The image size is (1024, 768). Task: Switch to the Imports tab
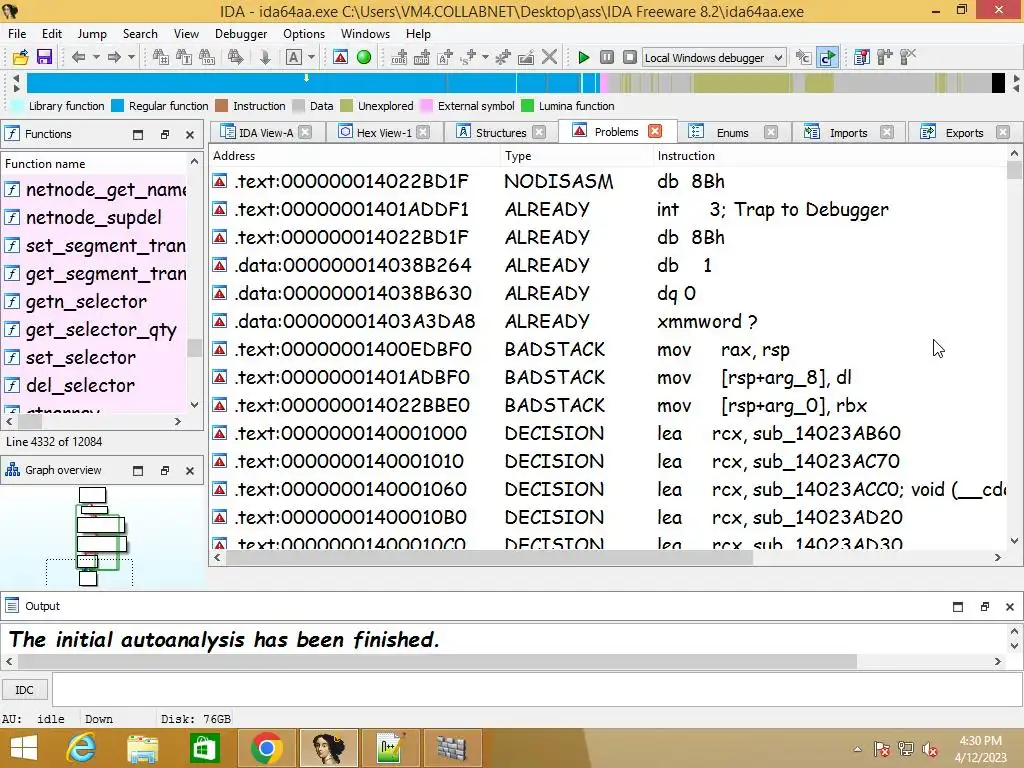[848, 133]
